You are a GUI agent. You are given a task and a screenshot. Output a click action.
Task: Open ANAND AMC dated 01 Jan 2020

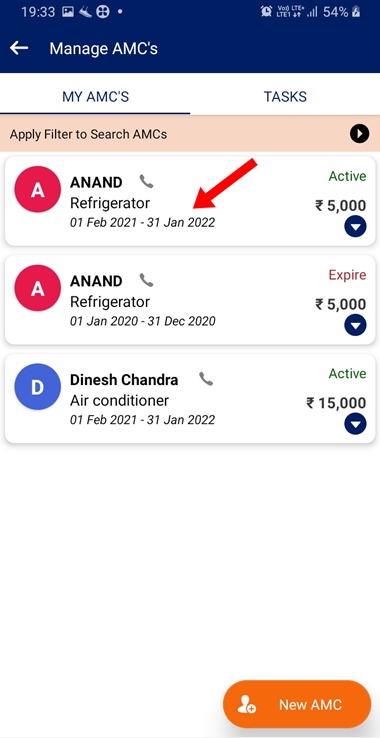click(x=190, y=300)
